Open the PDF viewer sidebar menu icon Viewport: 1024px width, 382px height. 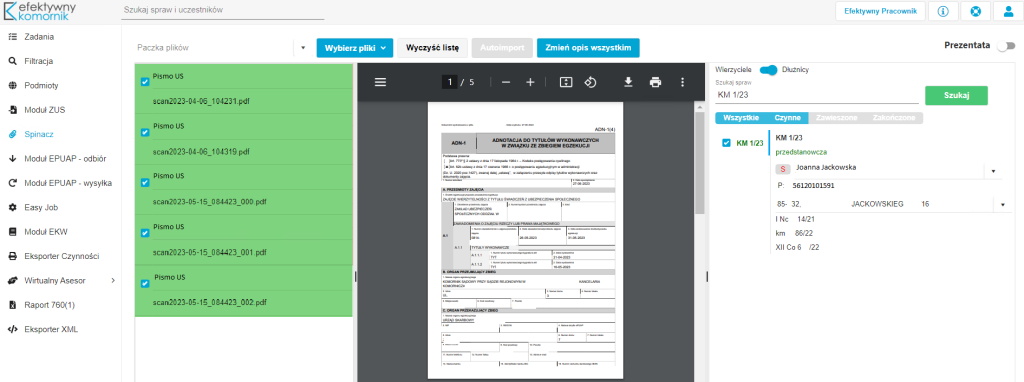381,82
